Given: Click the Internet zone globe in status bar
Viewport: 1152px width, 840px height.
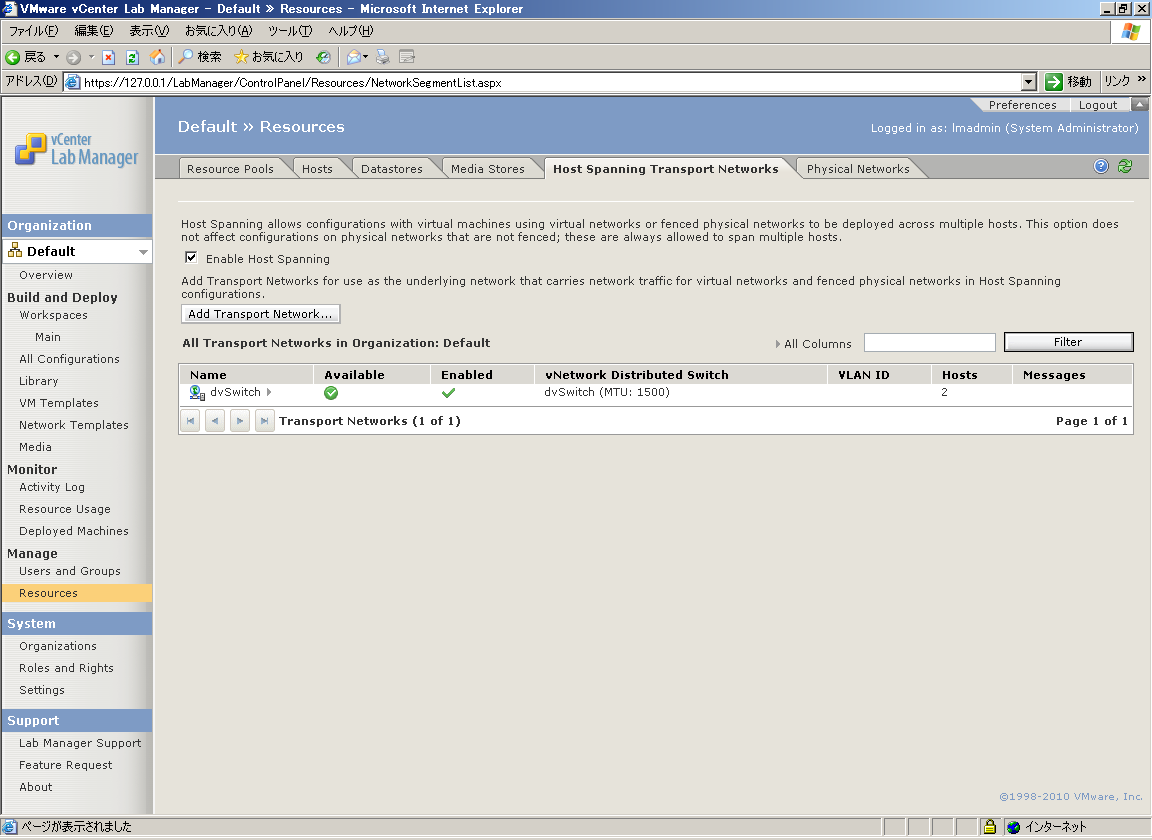Looking at the screenshot, I should (1014, 827).
